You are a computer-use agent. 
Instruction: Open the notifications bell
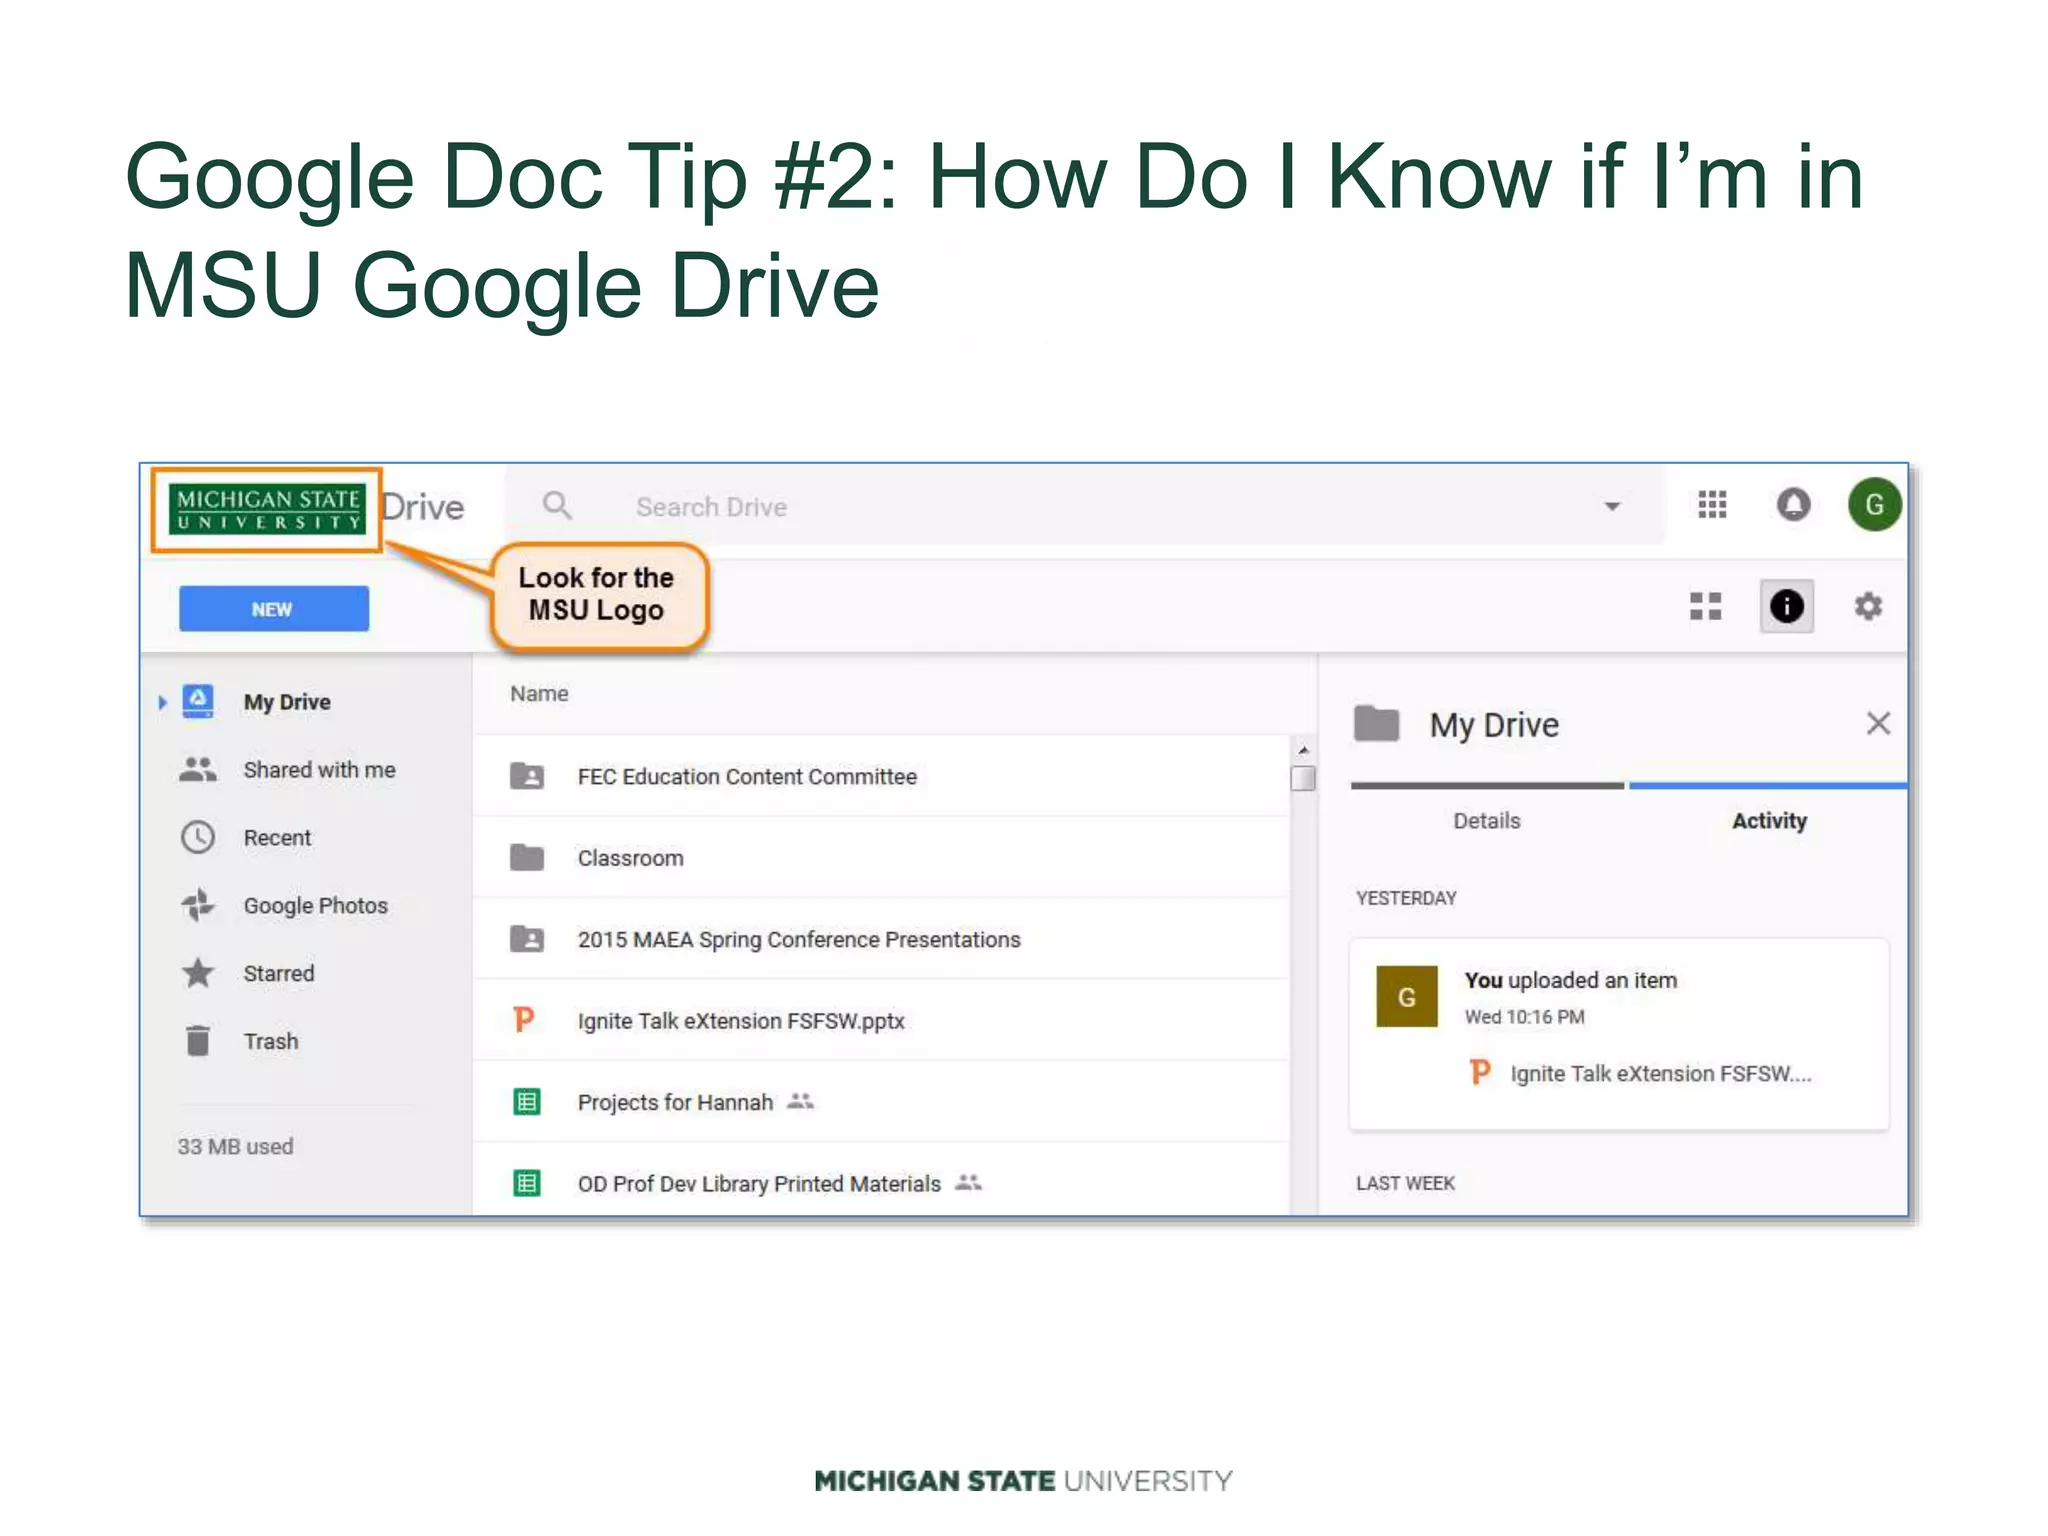point(1793,505)
